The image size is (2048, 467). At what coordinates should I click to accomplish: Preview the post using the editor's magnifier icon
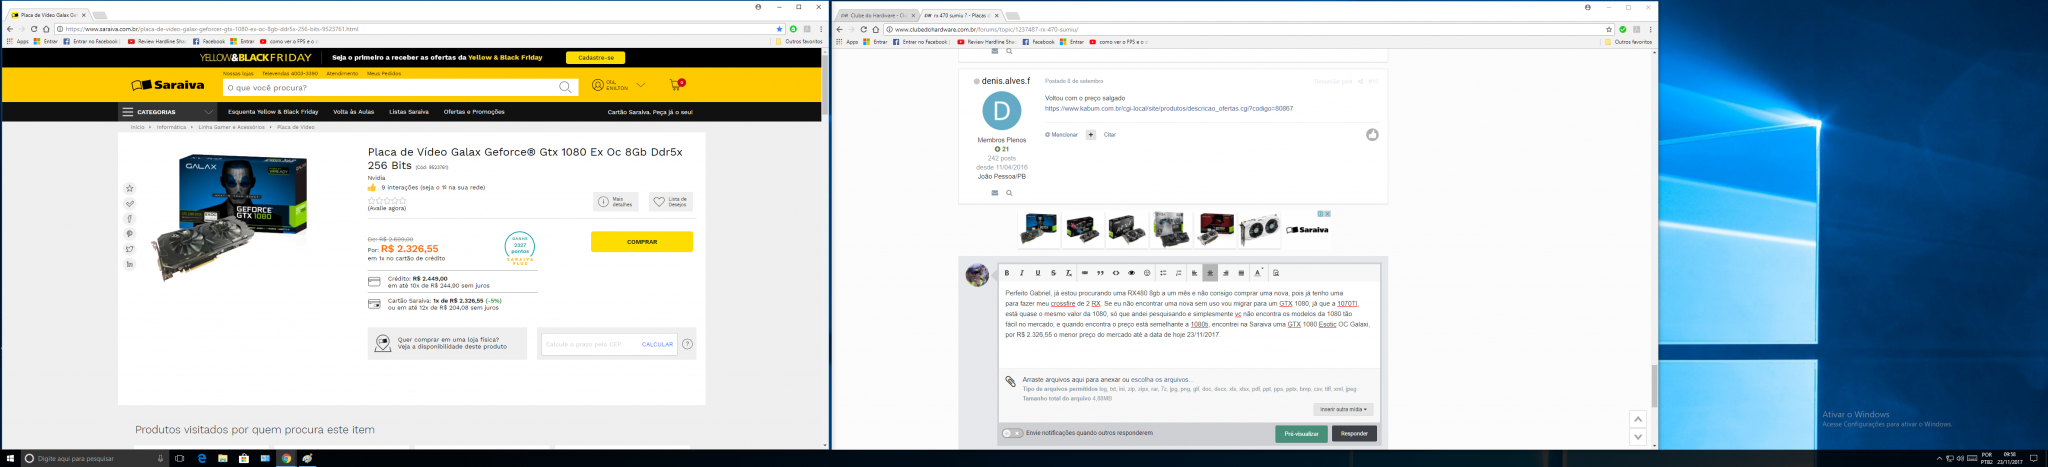coord(1276,273)
